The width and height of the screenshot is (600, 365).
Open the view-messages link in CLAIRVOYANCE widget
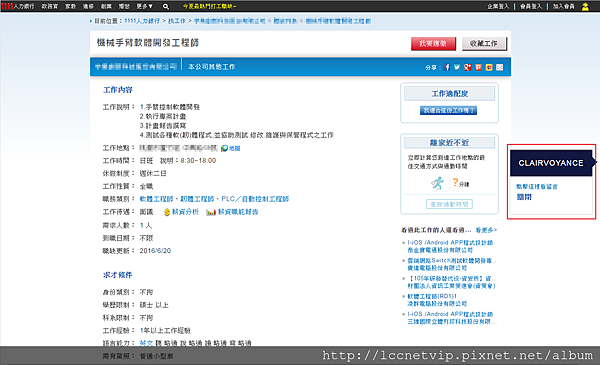(x=536, y=187)
